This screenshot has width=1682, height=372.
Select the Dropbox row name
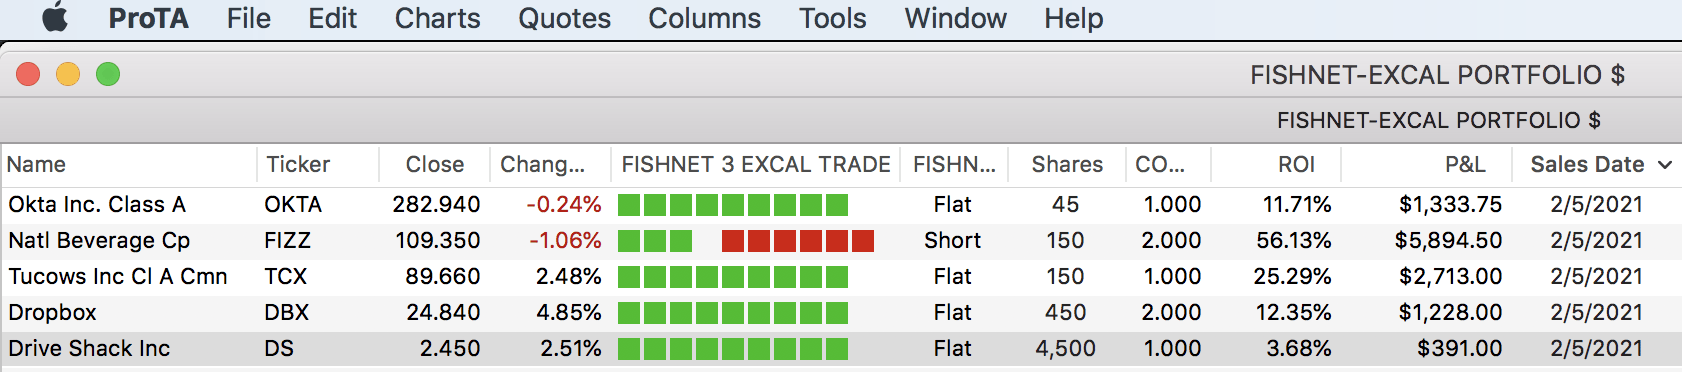click(52, 312)
